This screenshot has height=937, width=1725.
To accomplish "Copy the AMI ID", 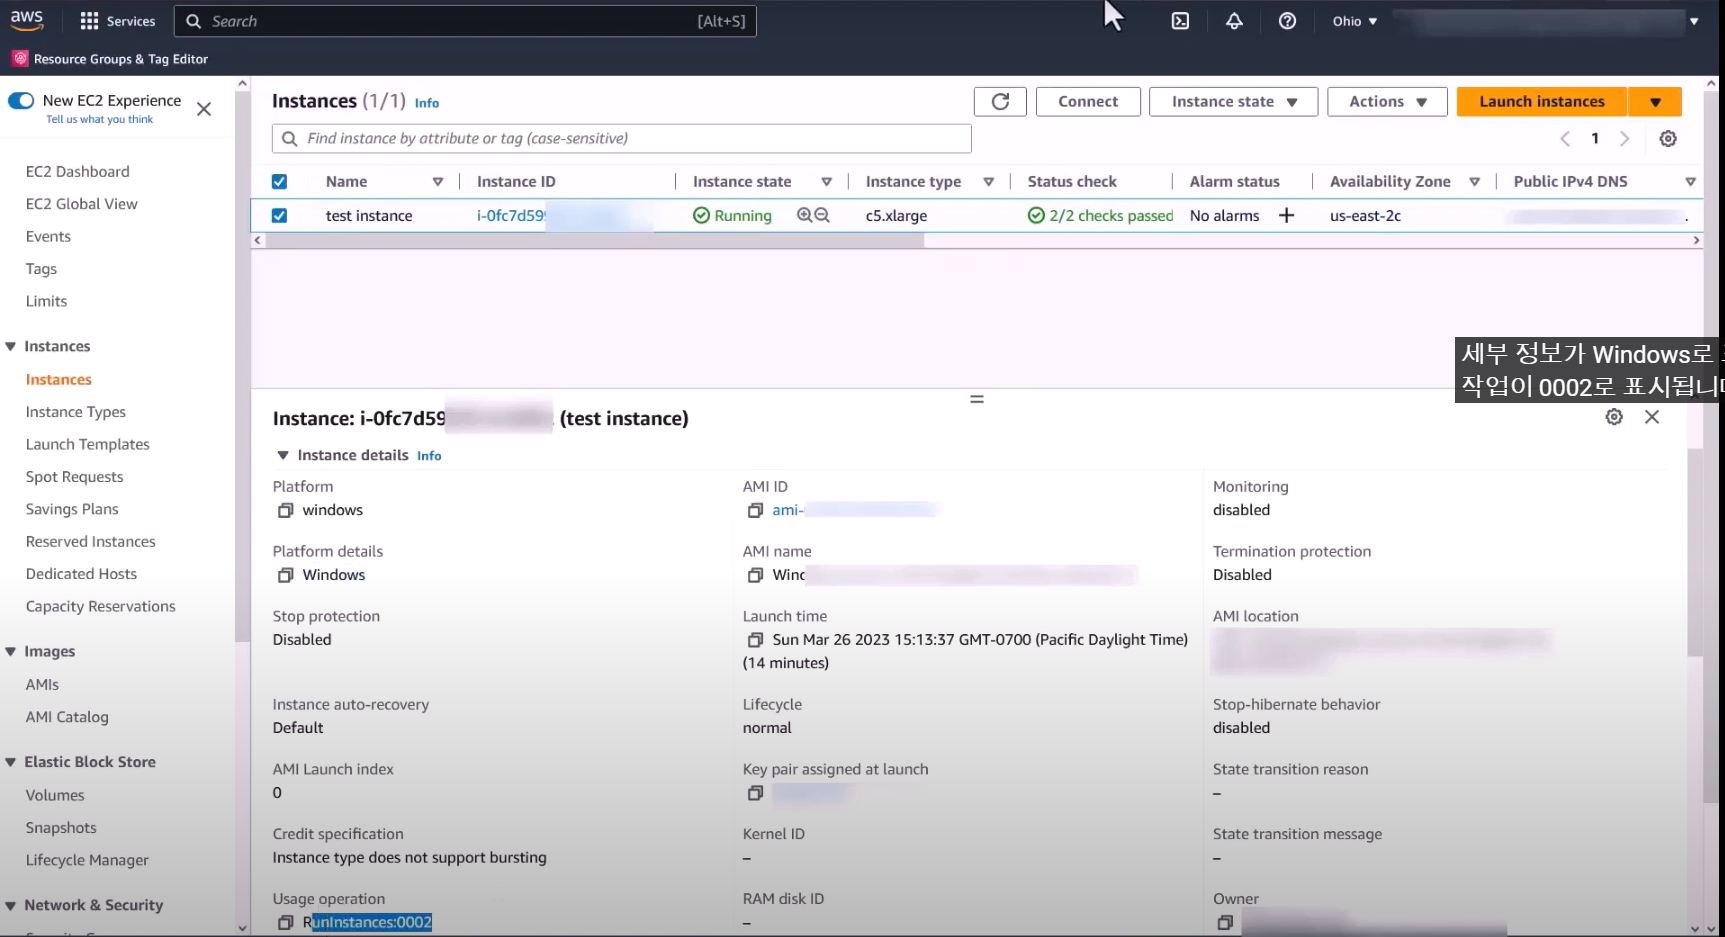I will 755,510.
